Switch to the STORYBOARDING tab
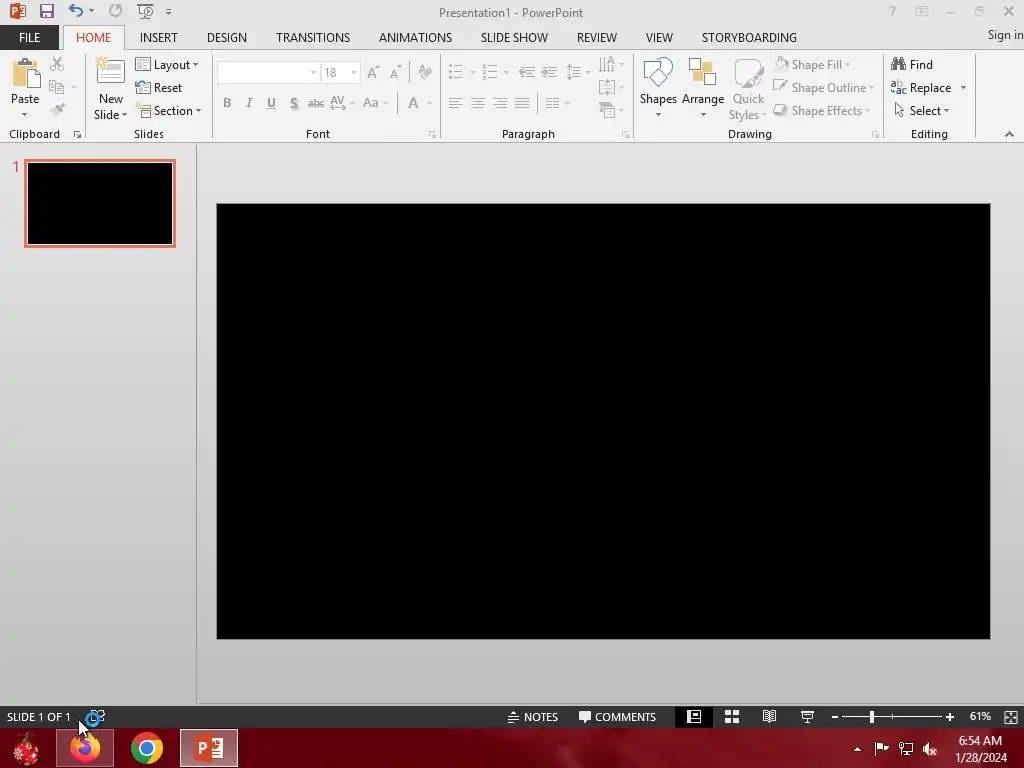The height and width of the screenshot is (768, 1024). tap(749, 37)
